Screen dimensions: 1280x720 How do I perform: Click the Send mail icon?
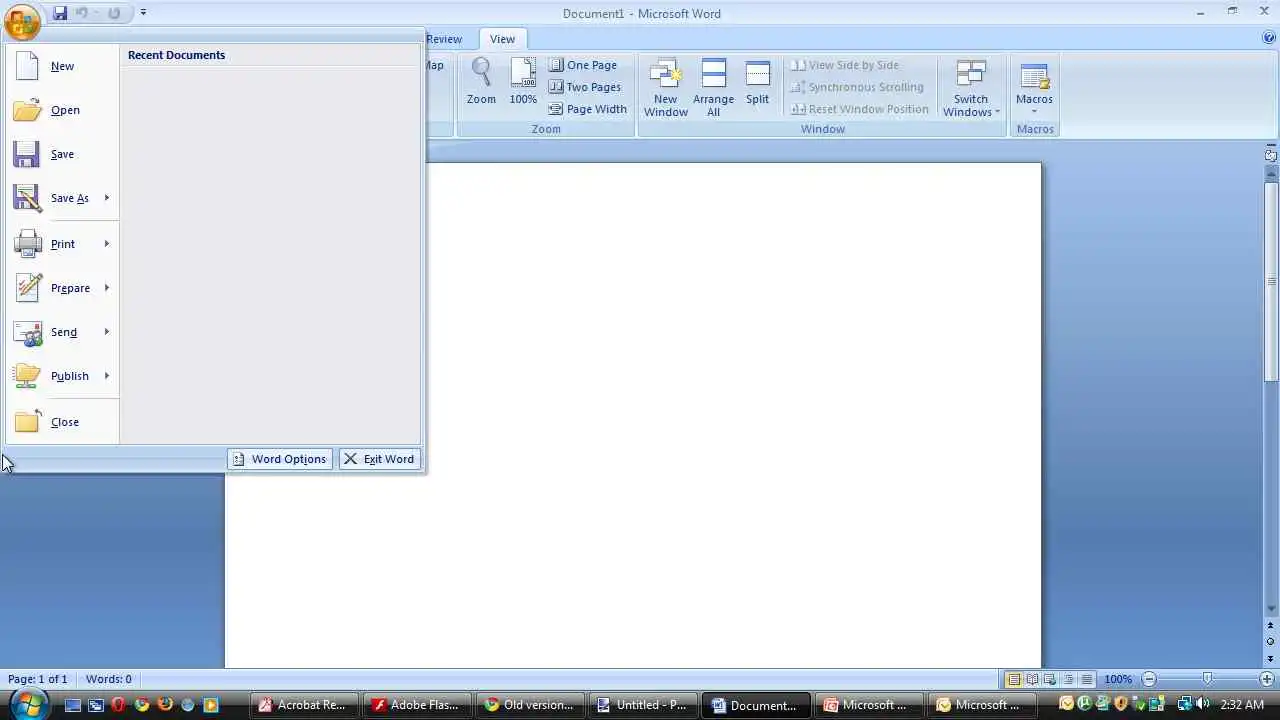28,332
